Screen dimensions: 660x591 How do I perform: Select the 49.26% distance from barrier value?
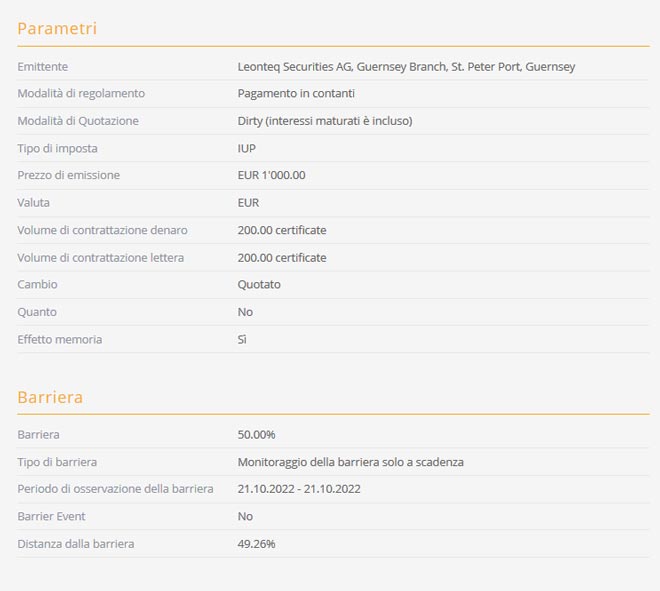pyautogui.click(x=256, y=544)
